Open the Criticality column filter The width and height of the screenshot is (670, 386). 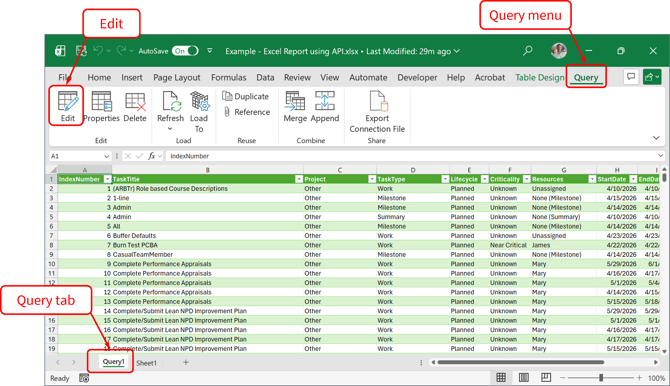pos(526,179)
